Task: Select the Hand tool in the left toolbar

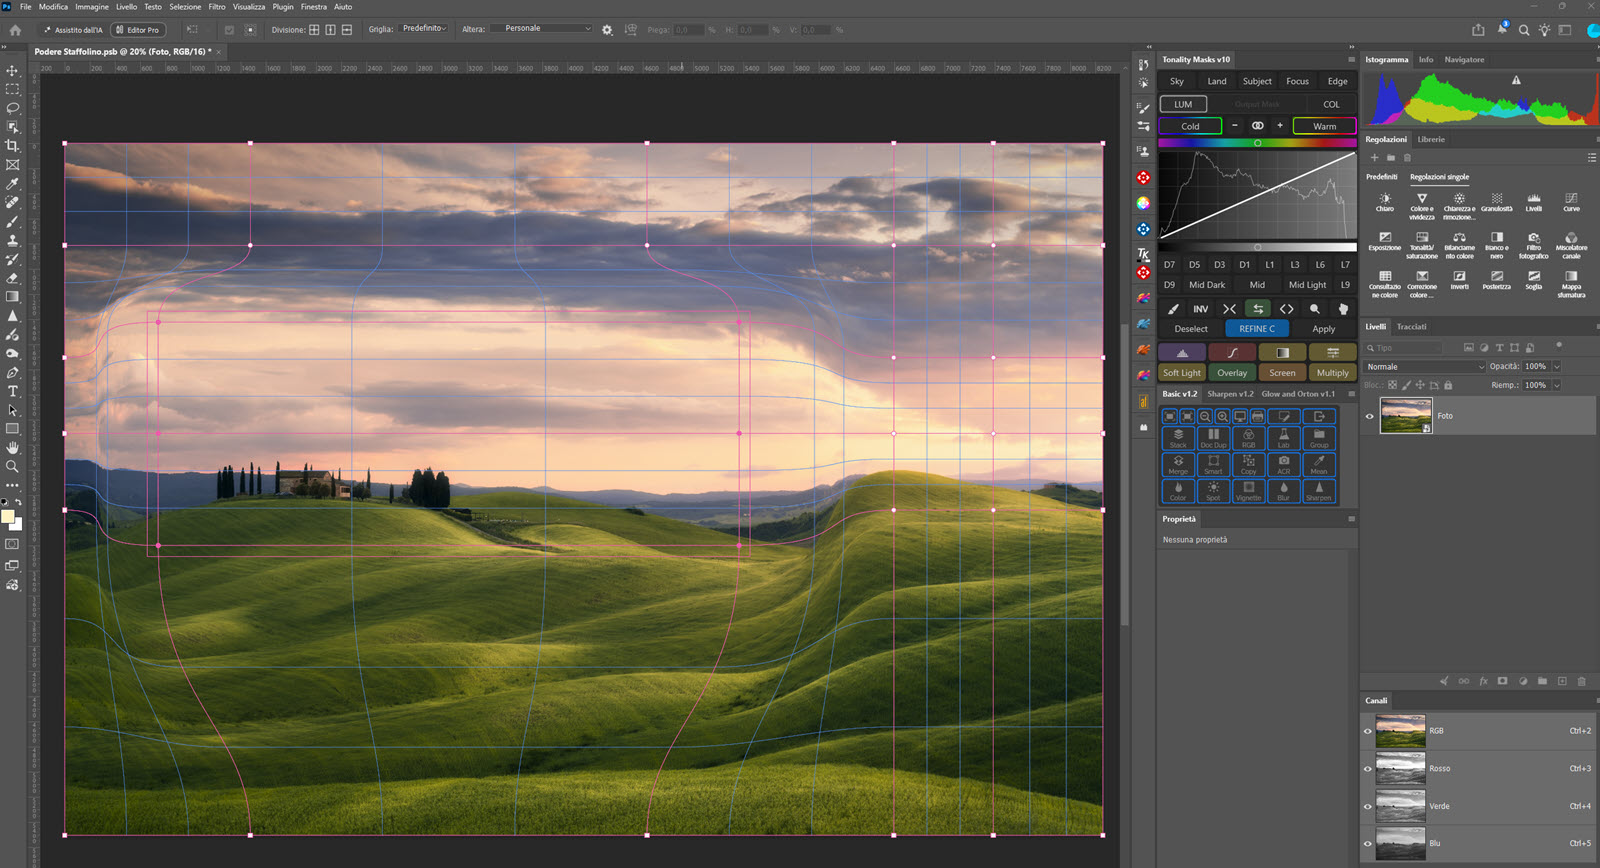Action: click(12, 448)
